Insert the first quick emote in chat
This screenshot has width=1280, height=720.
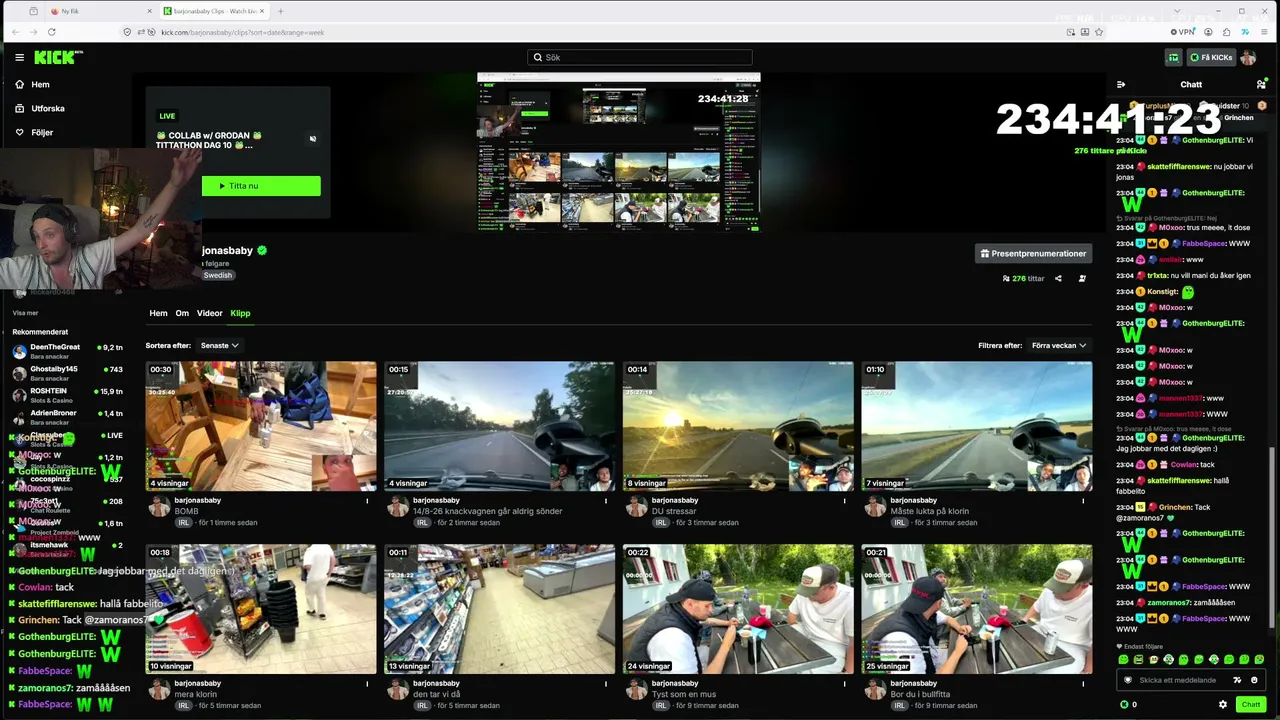[x=1123, y=660]
